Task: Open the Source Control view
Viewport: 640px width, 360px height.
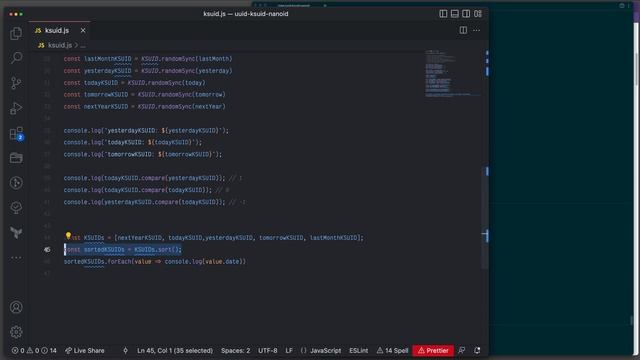Action: (16, 83)
